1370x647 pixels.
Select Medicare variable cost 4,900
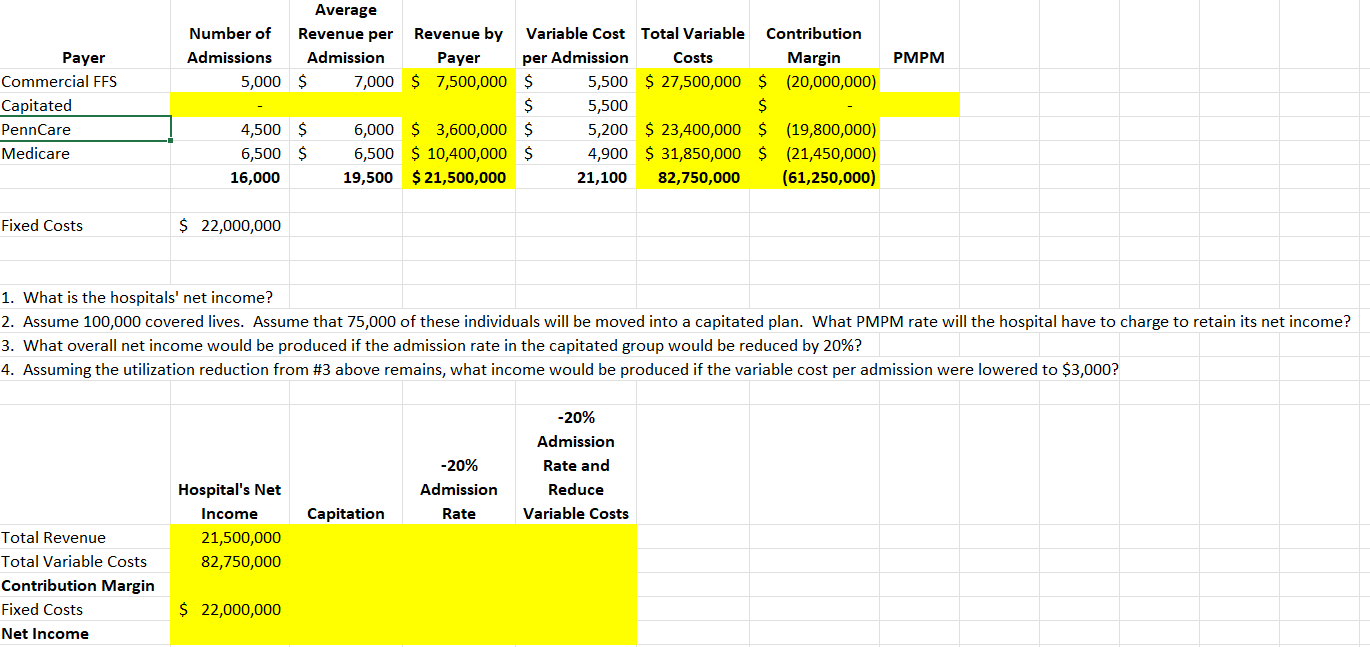pyautogui.click(x=576, y=153)
